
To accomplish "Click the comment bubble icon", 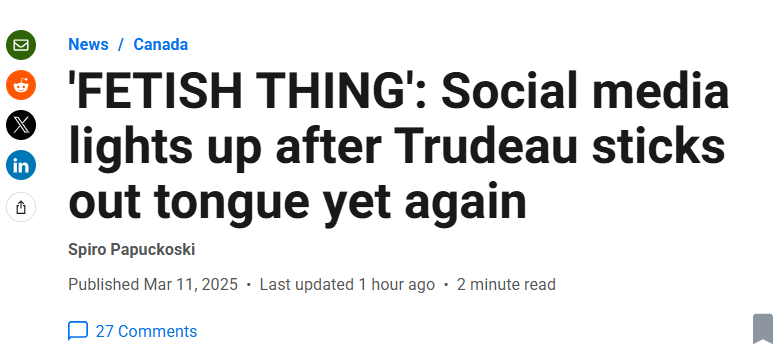I will click(78, 331).
